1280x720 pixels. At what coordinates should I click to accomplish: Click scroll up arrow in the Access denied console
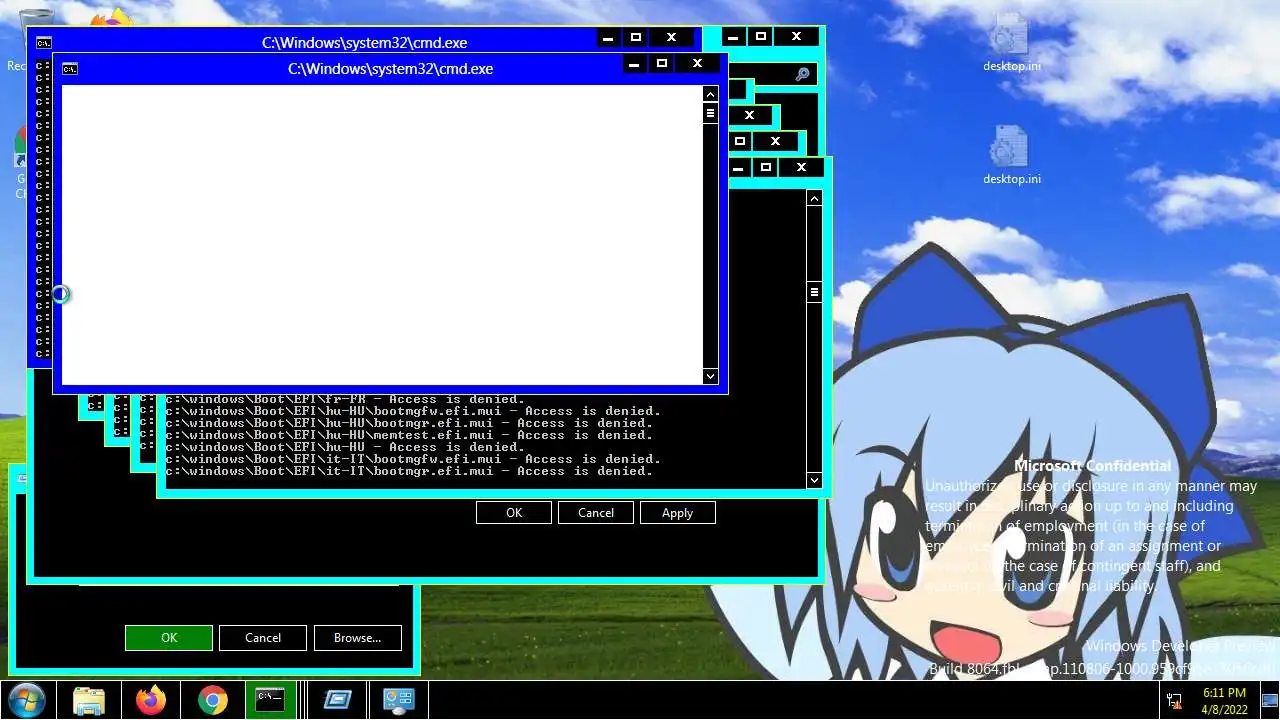click(x=814, y=198)
